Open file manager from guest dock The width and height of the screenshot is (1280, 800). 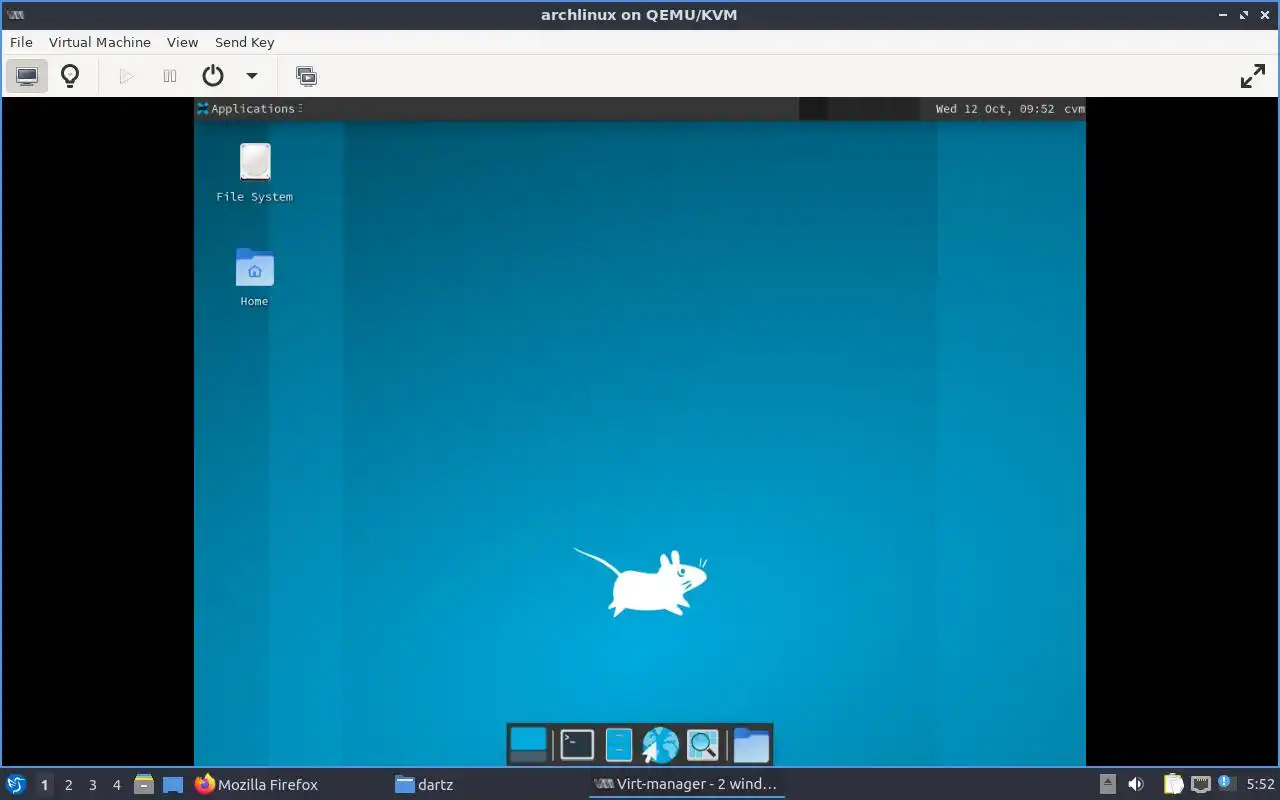(x=619, y=744)
